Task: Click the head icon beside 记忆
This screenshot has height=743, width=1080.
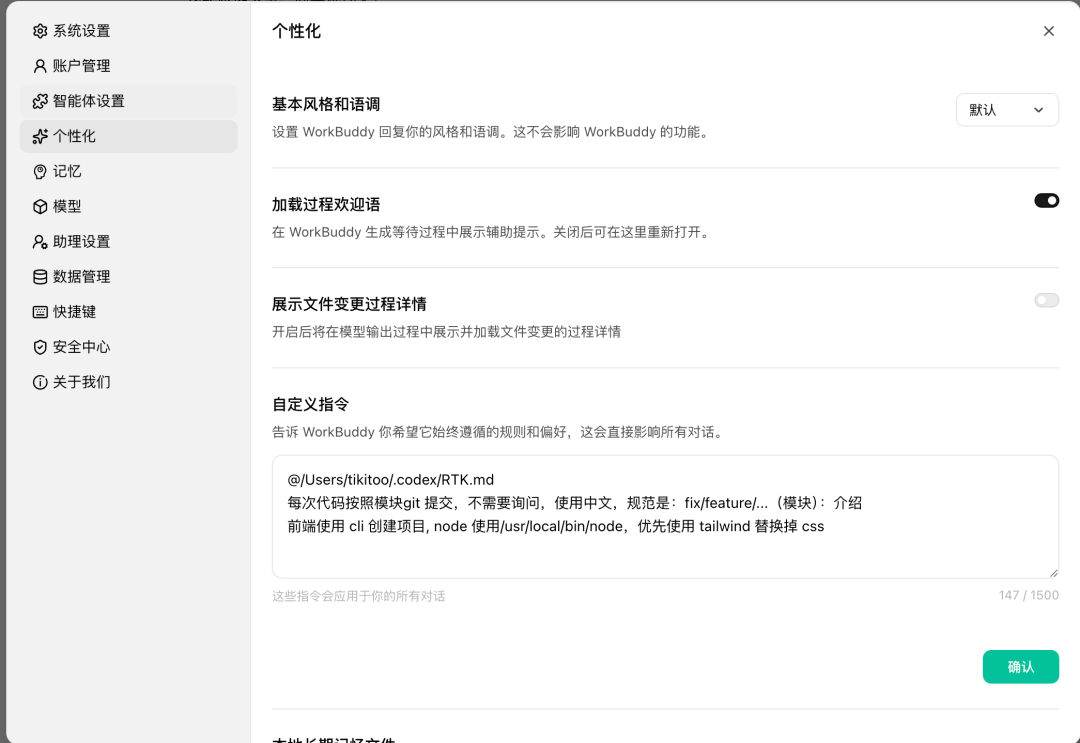Action: [x=40, y=171]
